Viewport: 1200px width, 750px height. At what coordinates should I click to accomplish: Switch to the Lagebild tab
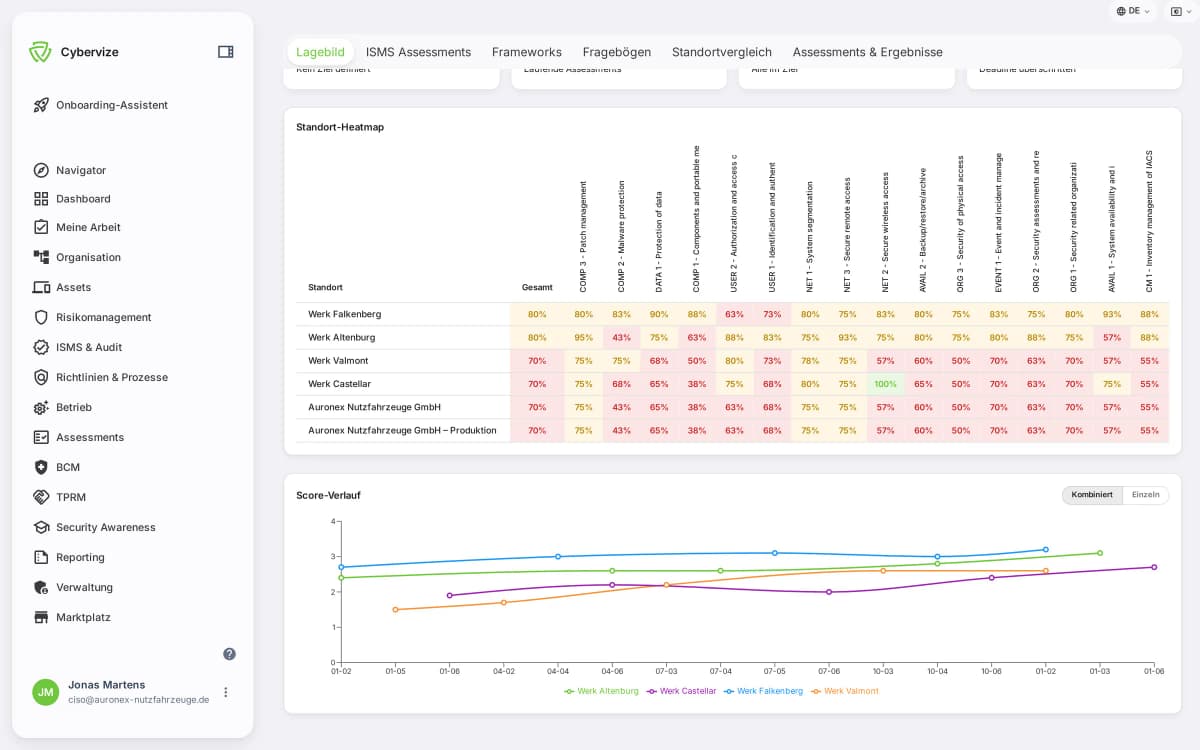[320, 52]
